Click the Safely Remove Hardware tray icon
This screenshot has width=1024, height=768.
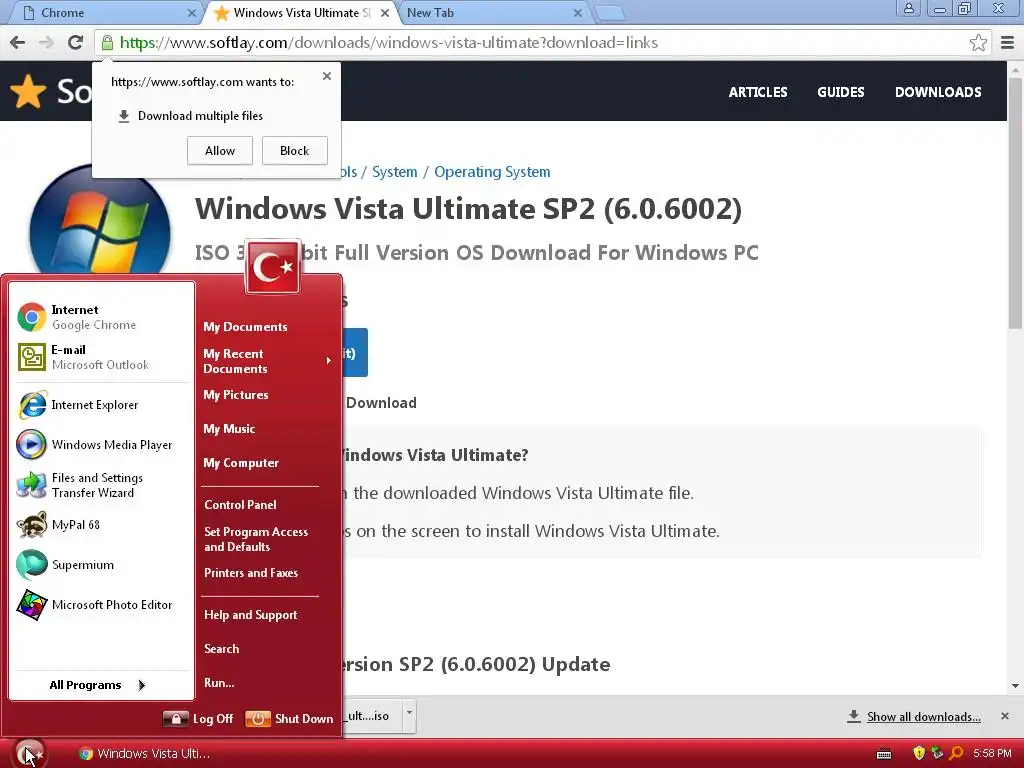pyautogui.click(x=937, y=754)
